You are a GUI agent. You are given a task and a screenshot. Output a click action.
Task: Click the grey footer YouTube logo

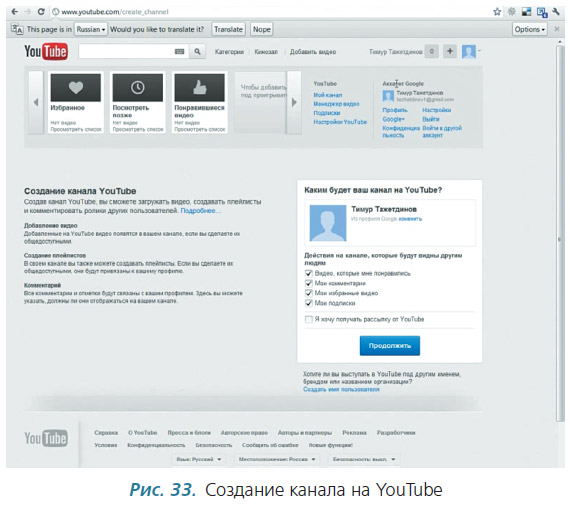46,438
